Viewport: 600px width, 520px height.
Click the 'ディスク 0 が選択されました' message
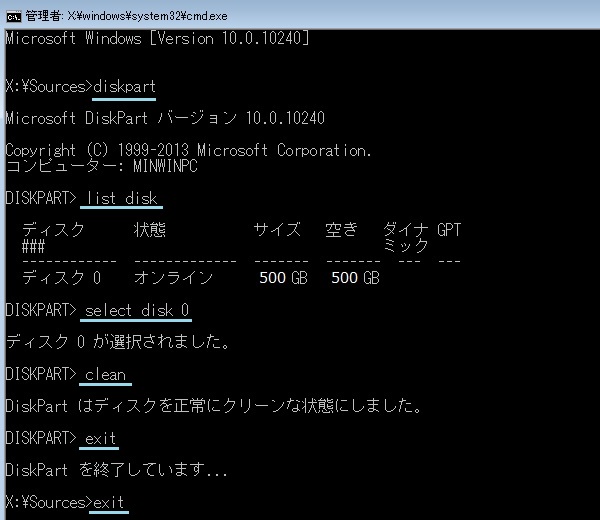118,342
